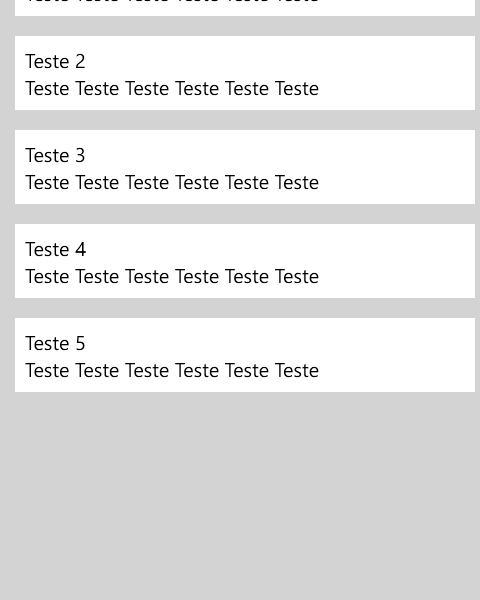The height and width of the screenshot is (600, 480).
Task: Select the description text under Teste 4
Action: coord(172,277)
